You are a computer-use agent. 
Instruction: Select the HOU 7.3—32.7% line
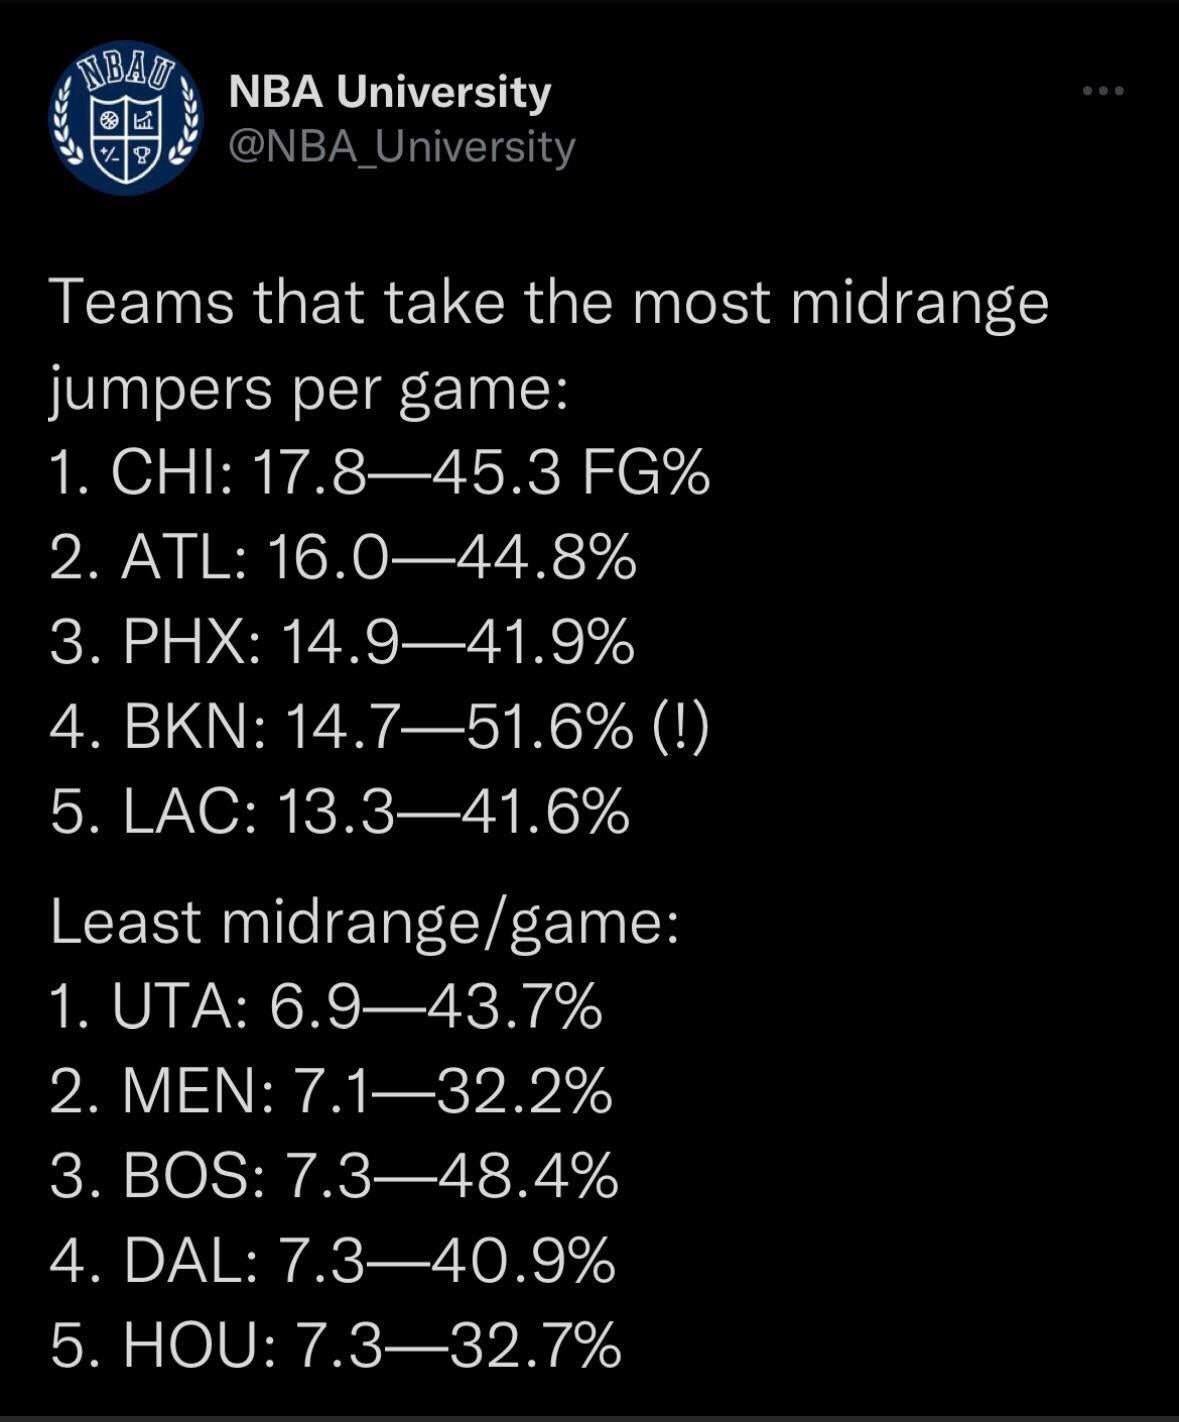[x=336, y=1345]
